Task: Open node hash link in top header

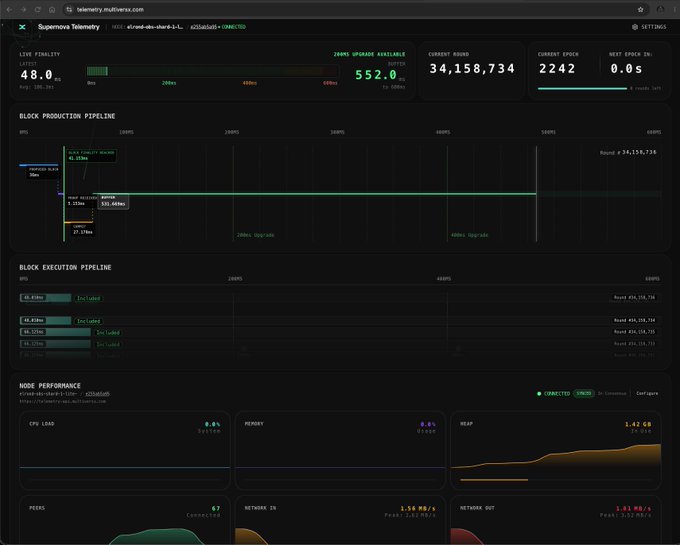Action: pyautogui.click(x=203, y=27)
